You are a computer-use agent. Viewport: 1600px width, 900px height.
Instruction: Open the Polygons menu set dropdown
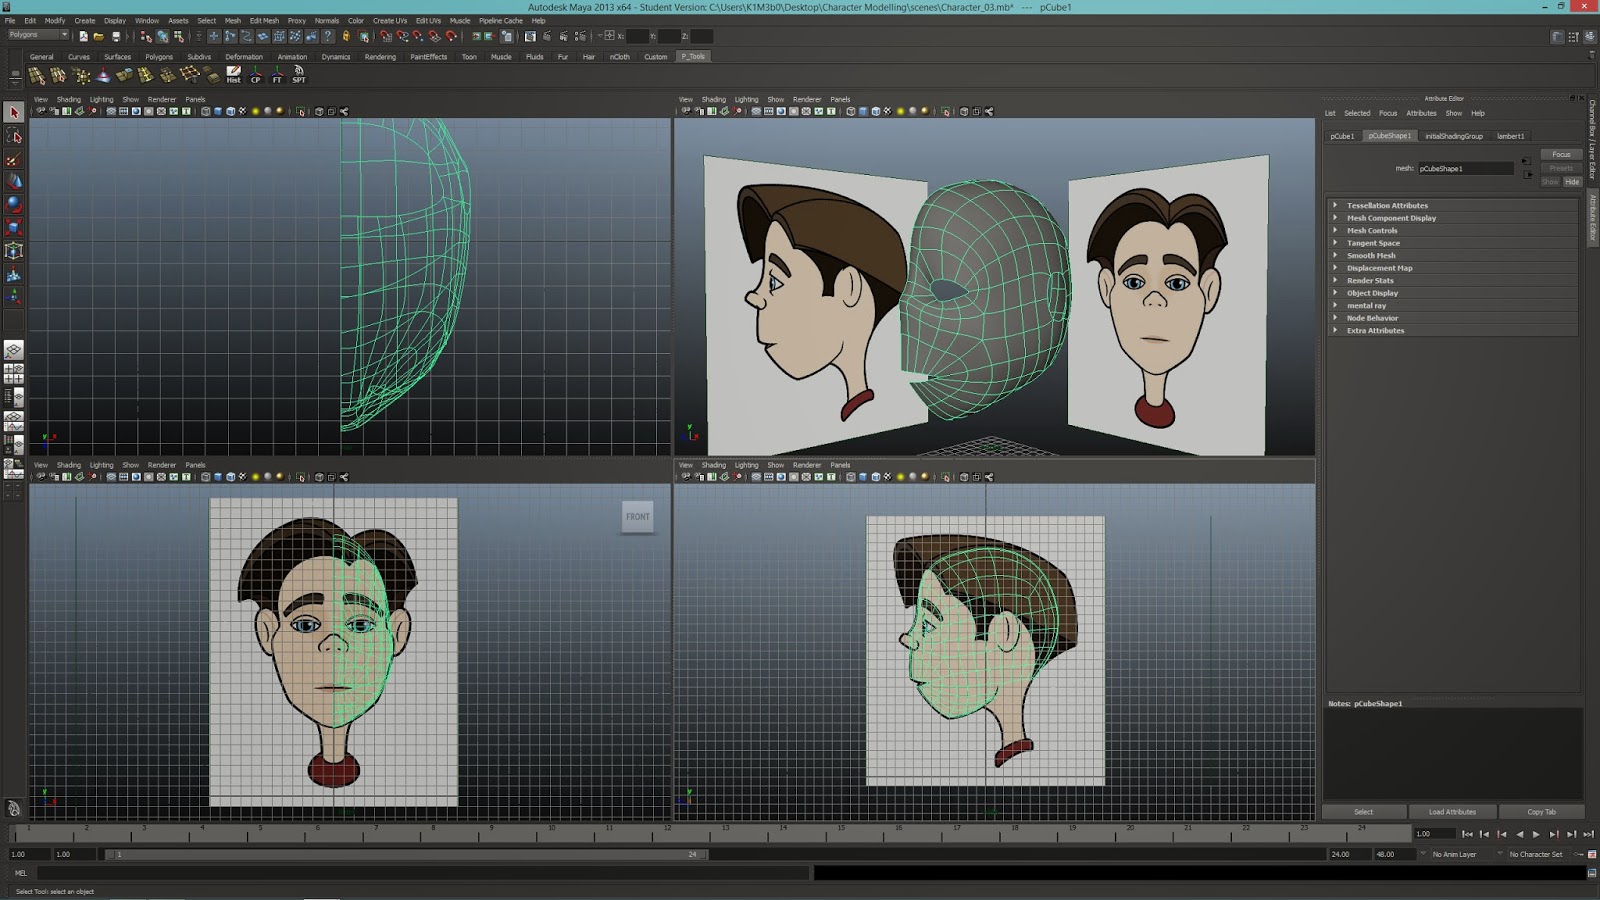(x=38, y=35)
